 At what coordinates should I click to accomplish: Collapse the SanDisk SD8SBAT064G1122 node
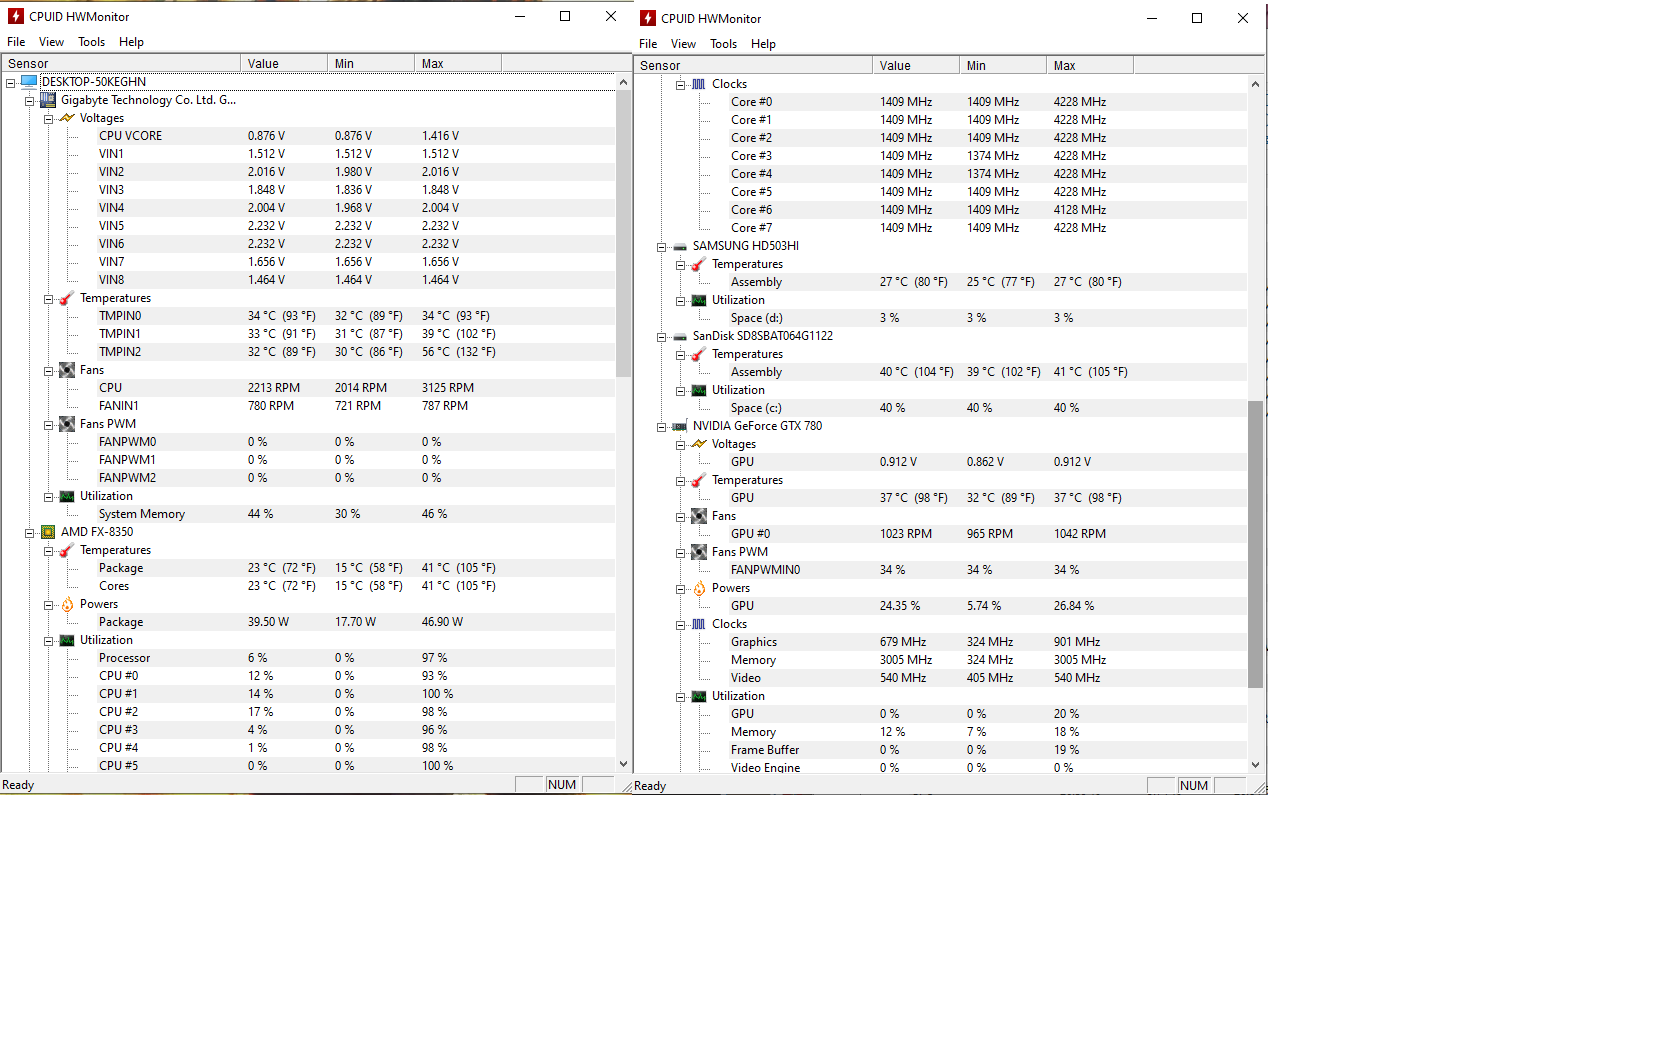click(x=661, y=337)
